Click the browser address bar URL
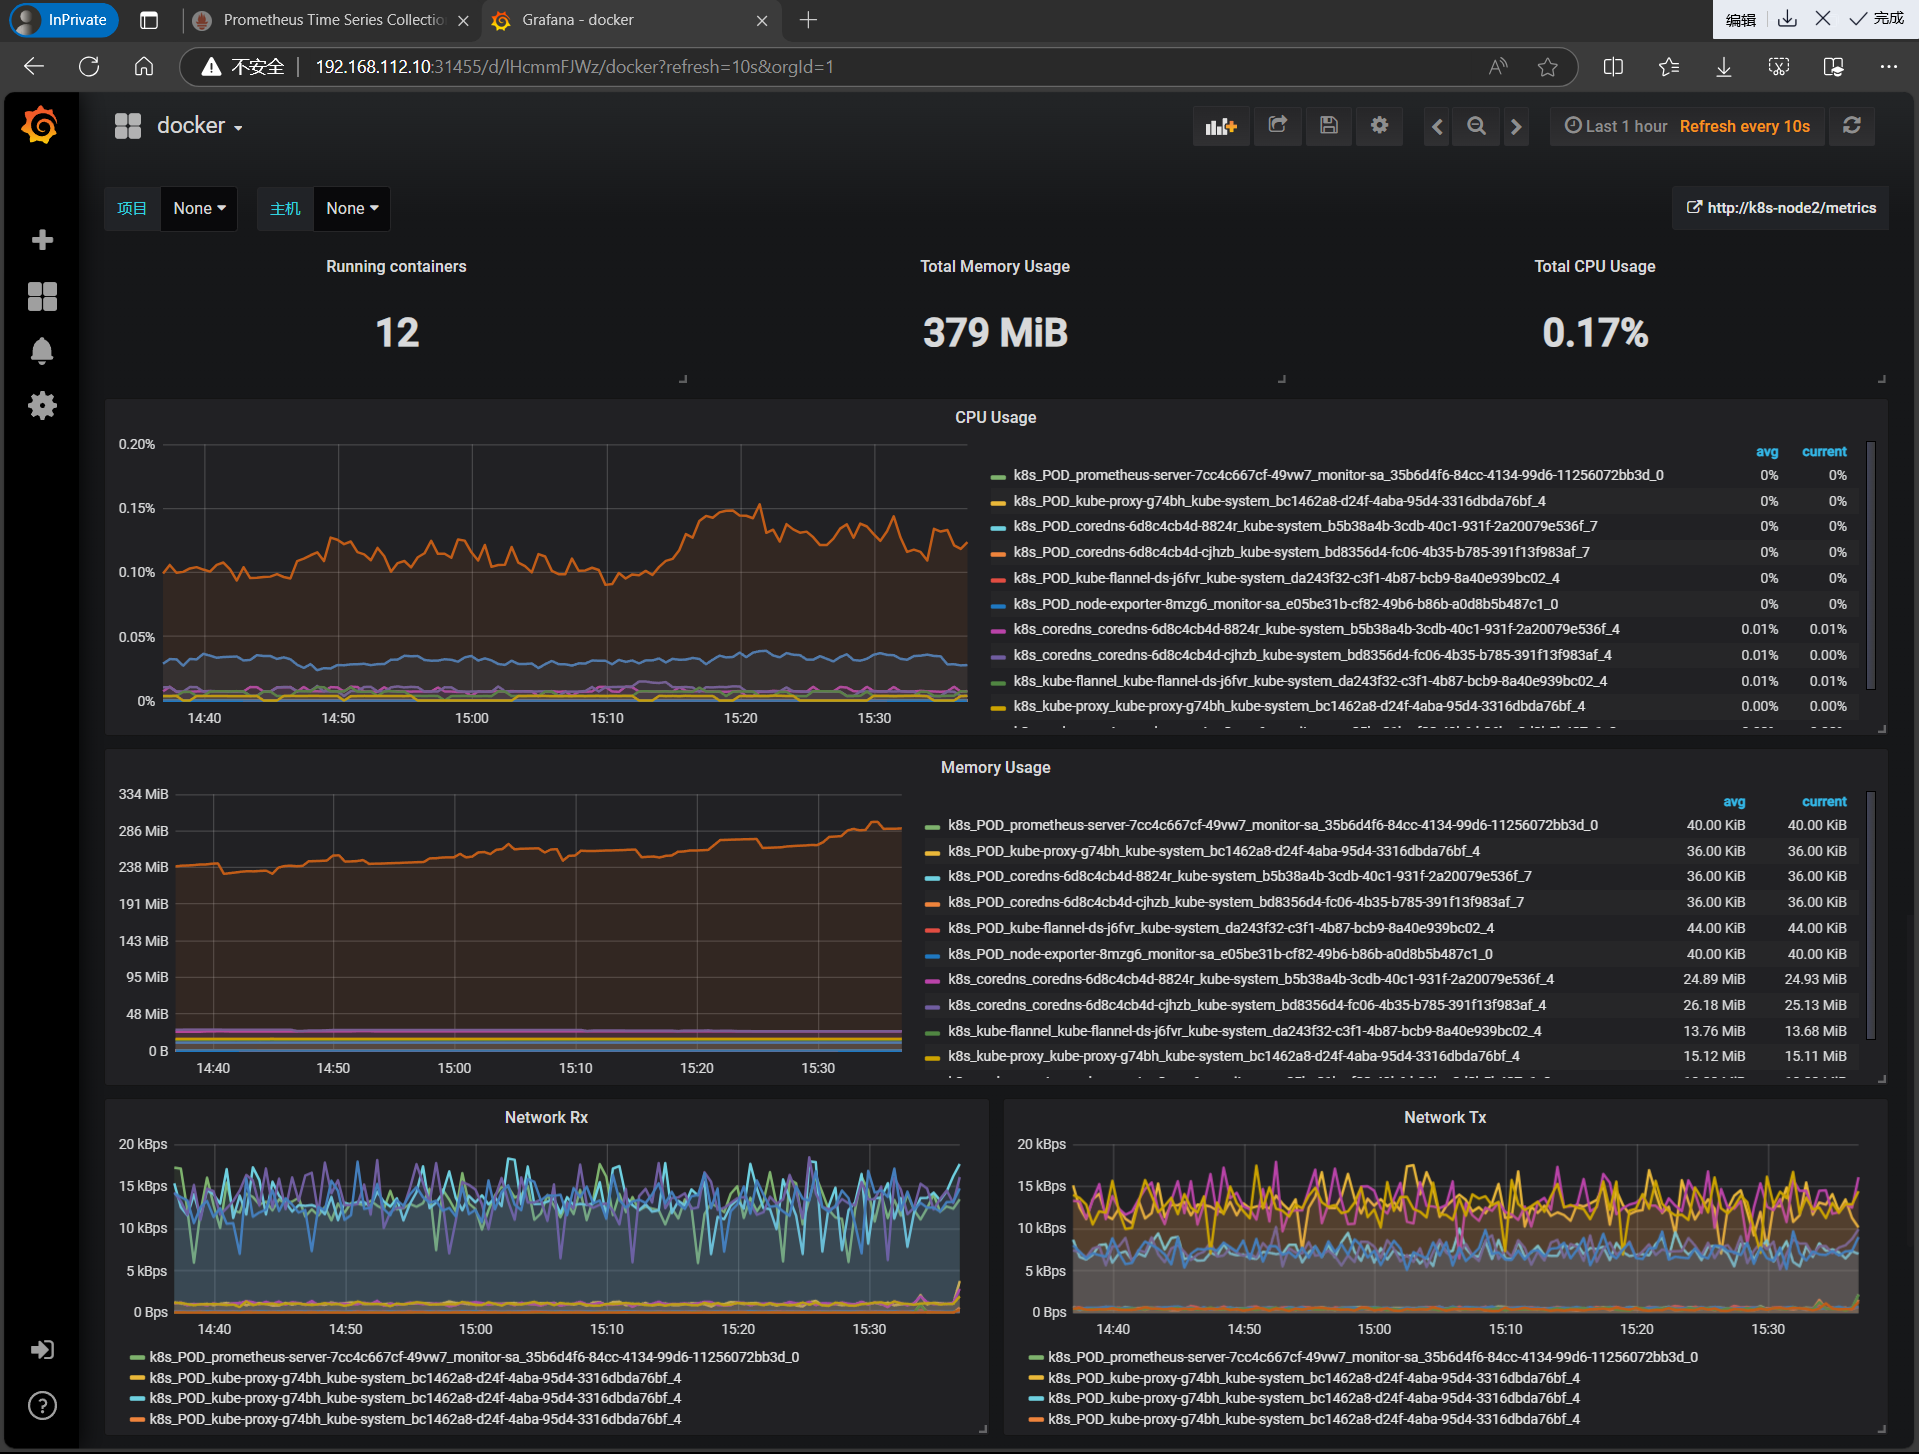The width and height of the screenshot is (1919, 1454). pos(574,67)
